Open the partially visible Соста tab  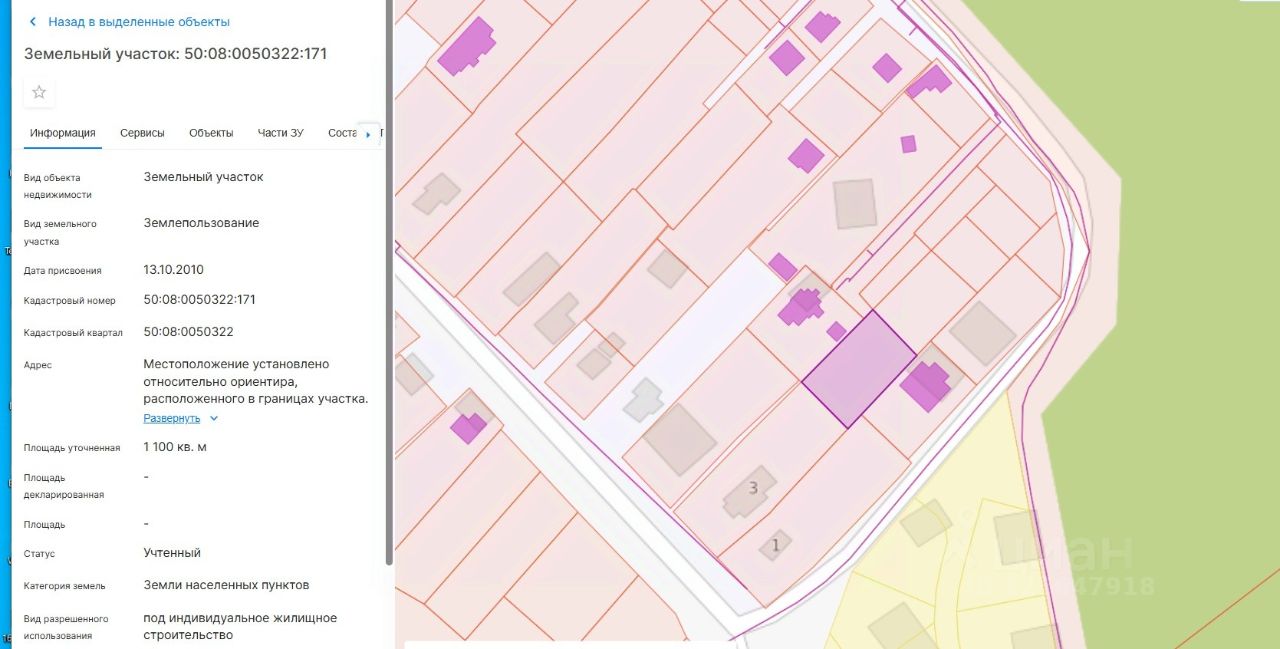pos(342,133)
